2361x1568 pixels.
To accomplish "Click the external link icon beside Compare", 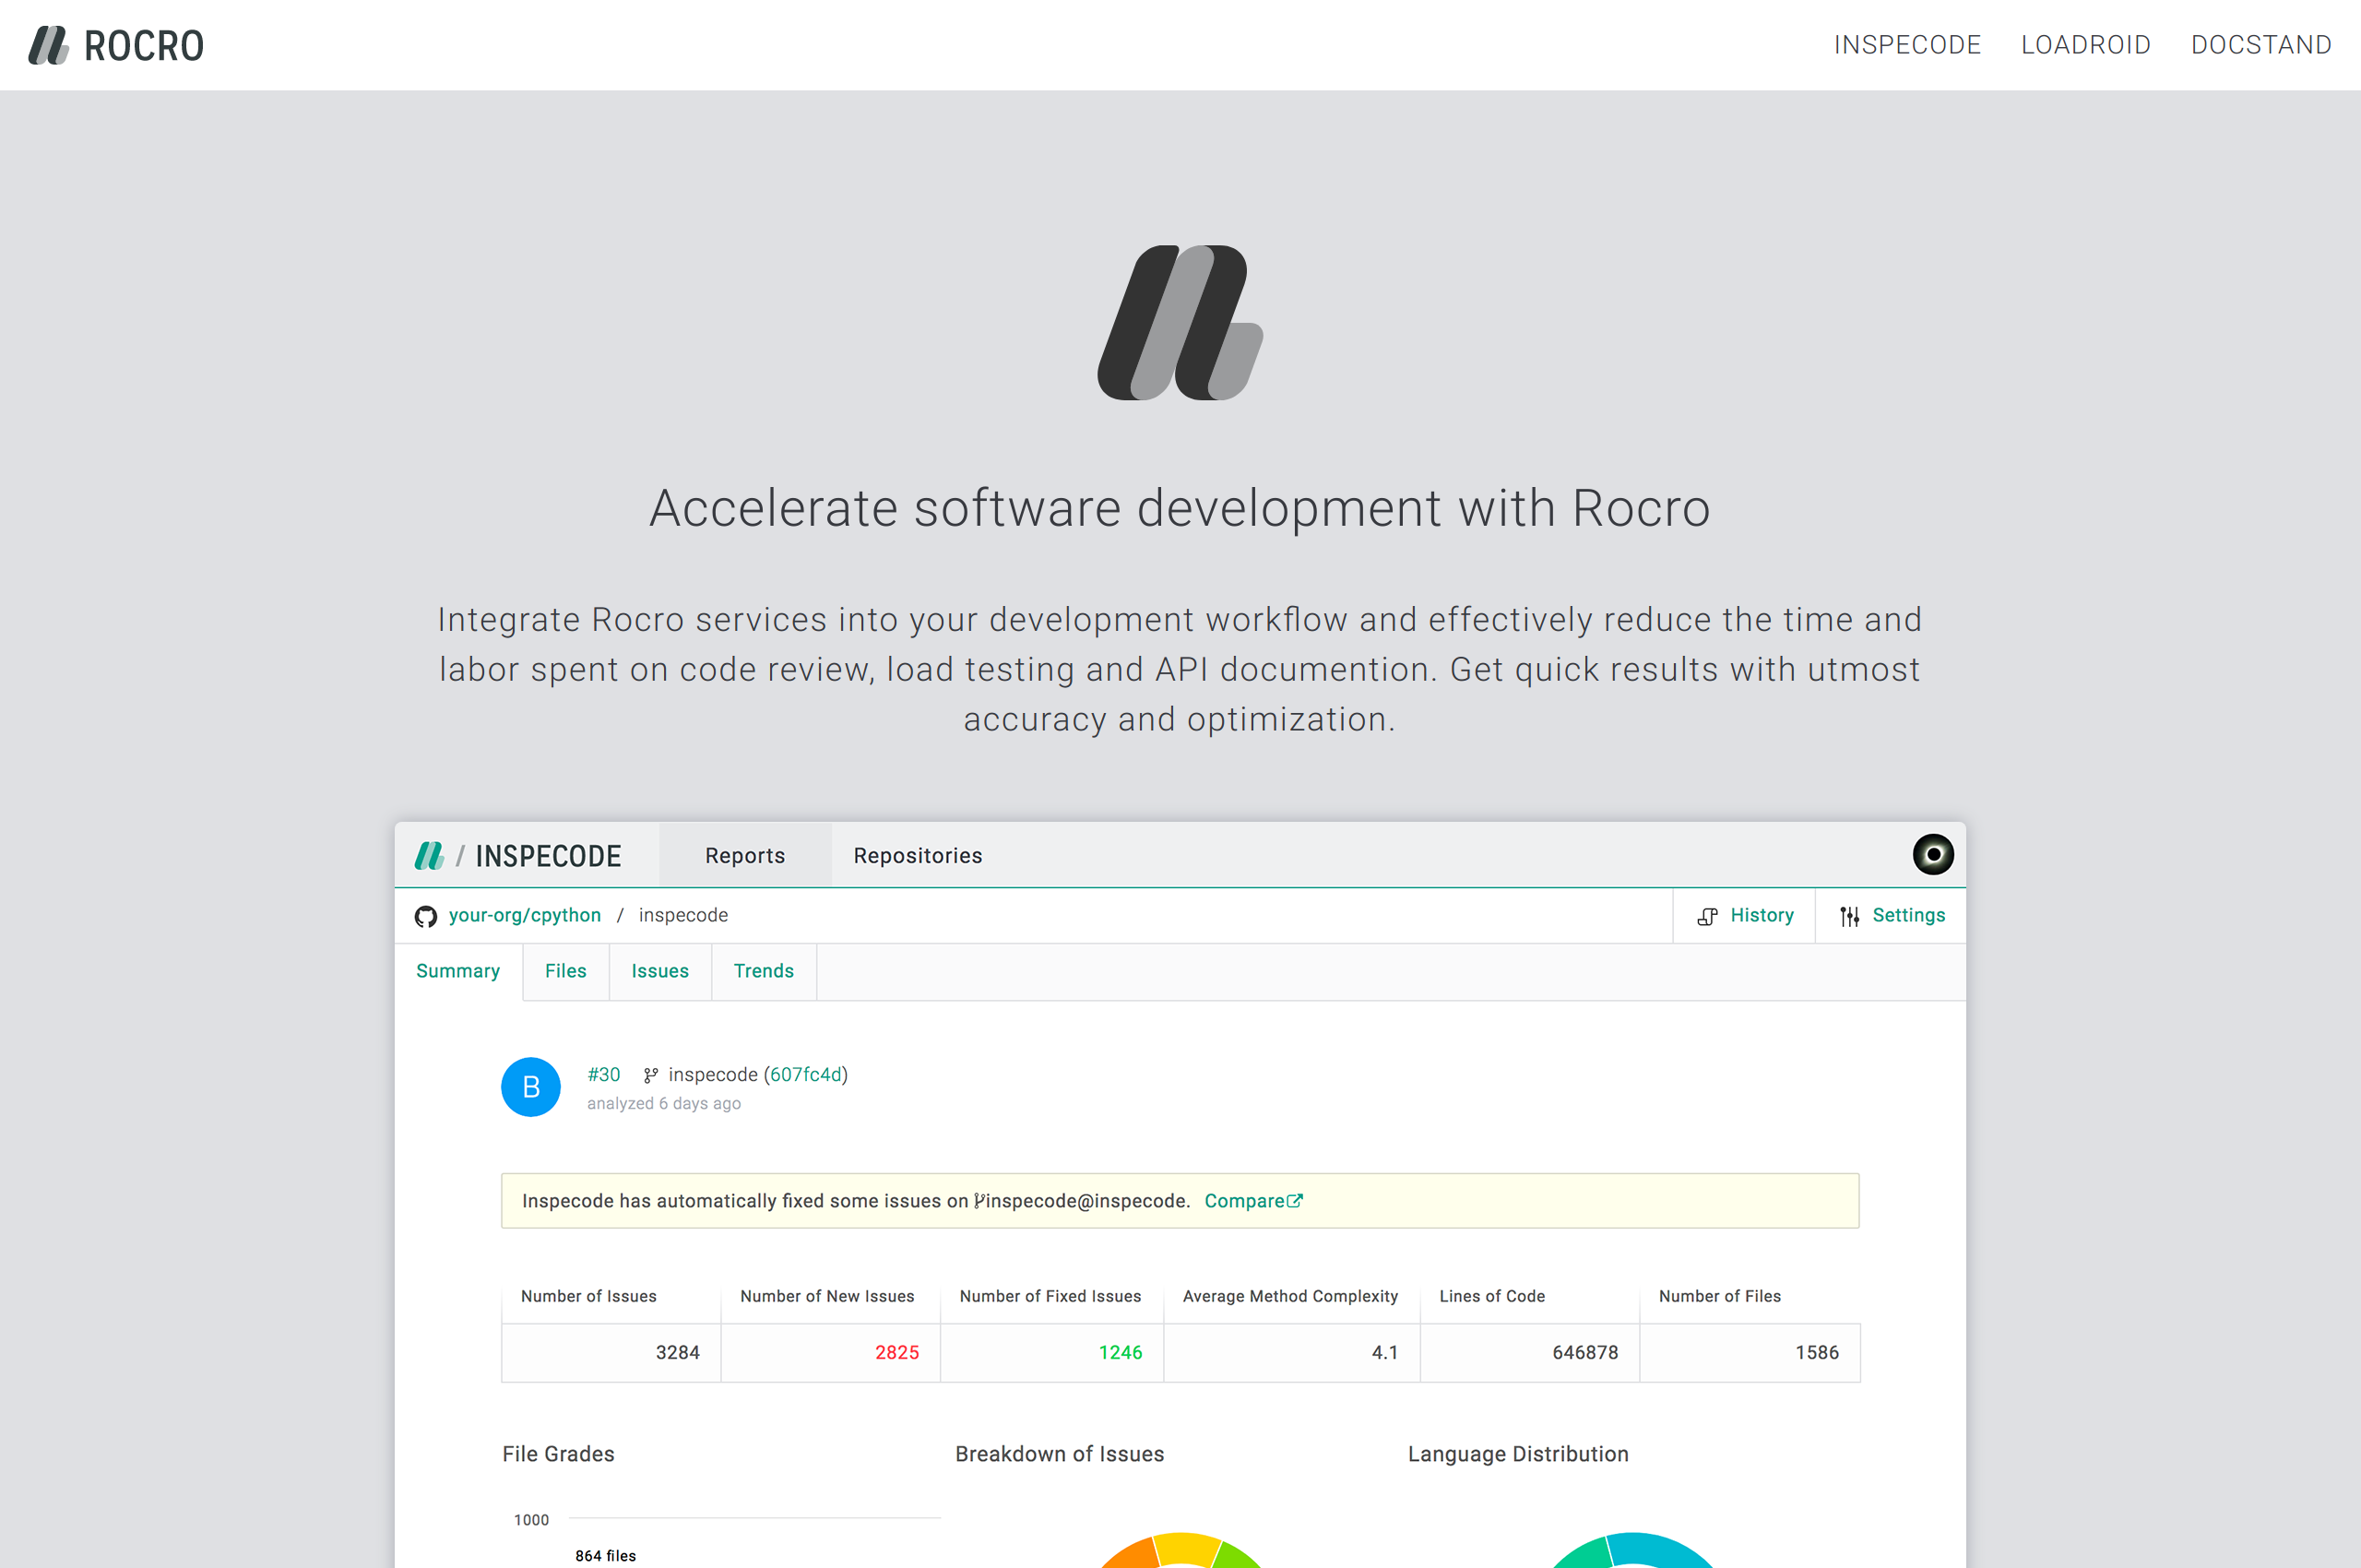I will [x=1296, y=1200].
